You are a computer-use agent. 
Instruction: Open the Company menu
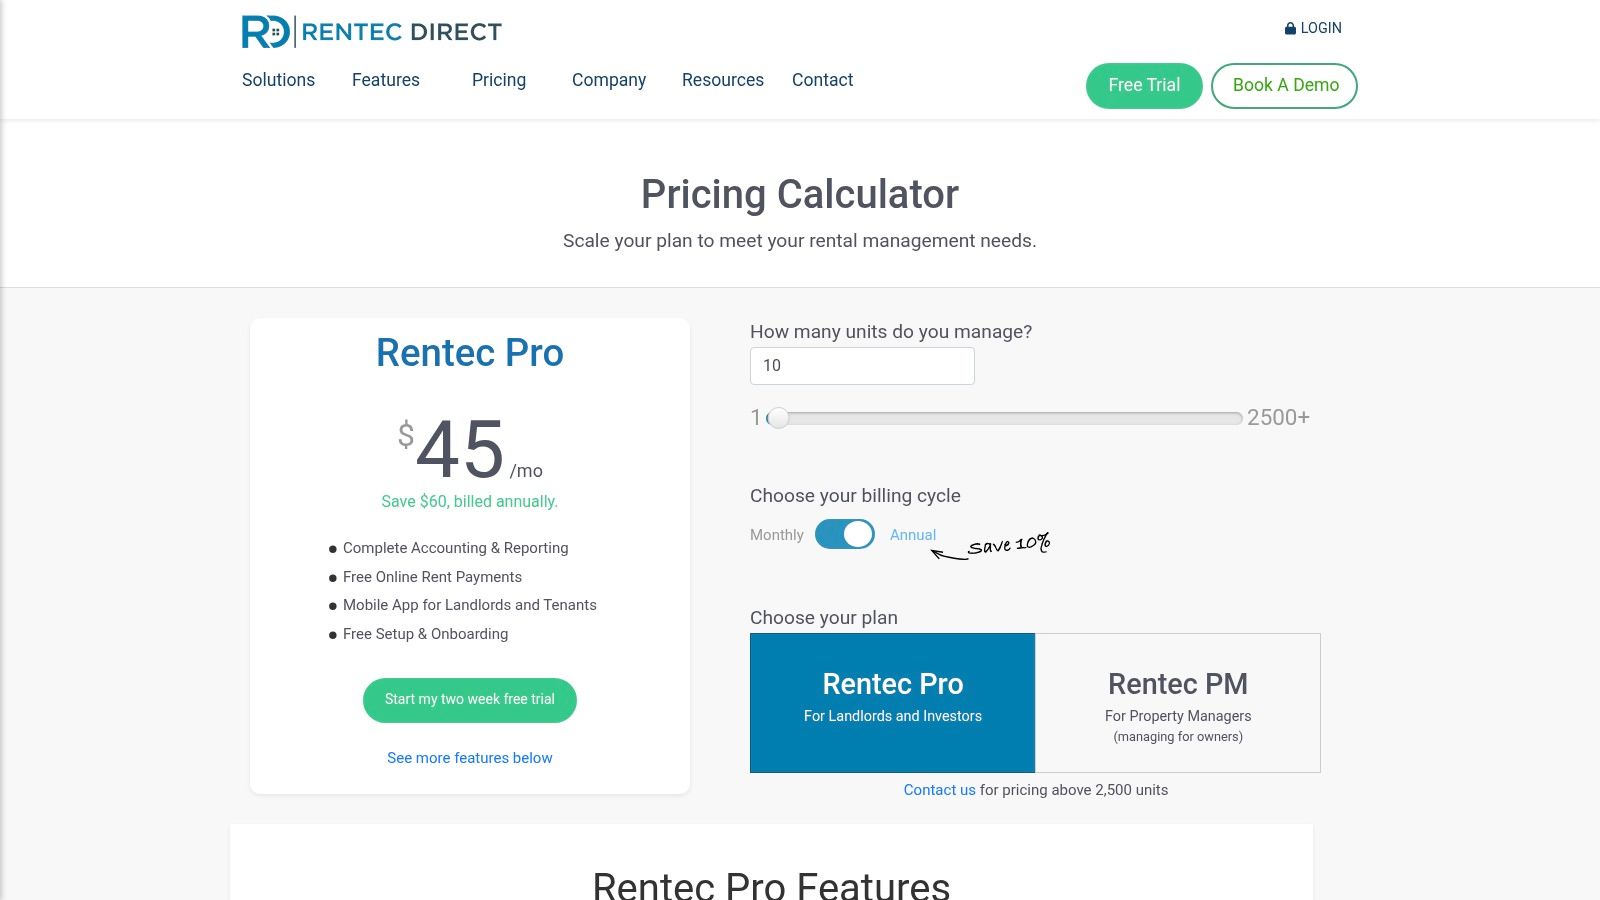(x=608, y=80)
